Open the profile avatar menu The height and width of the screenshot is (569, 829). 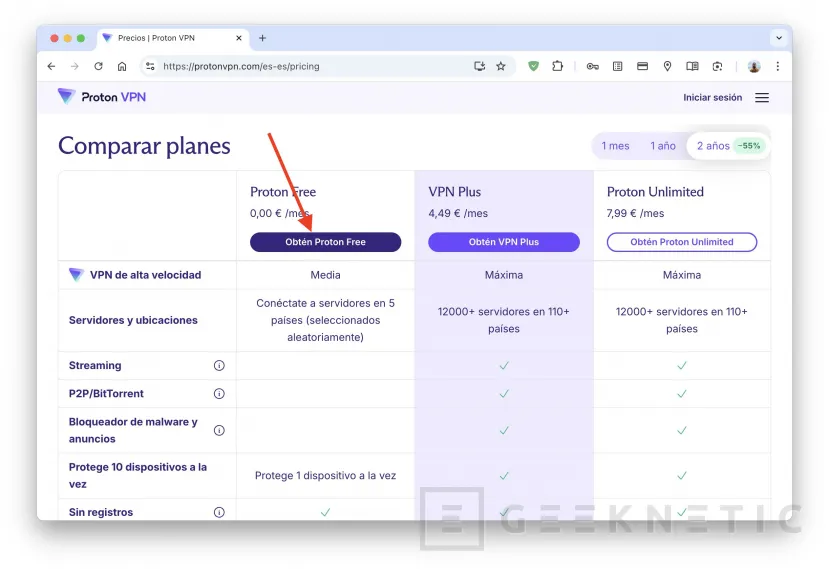(754, 66)
